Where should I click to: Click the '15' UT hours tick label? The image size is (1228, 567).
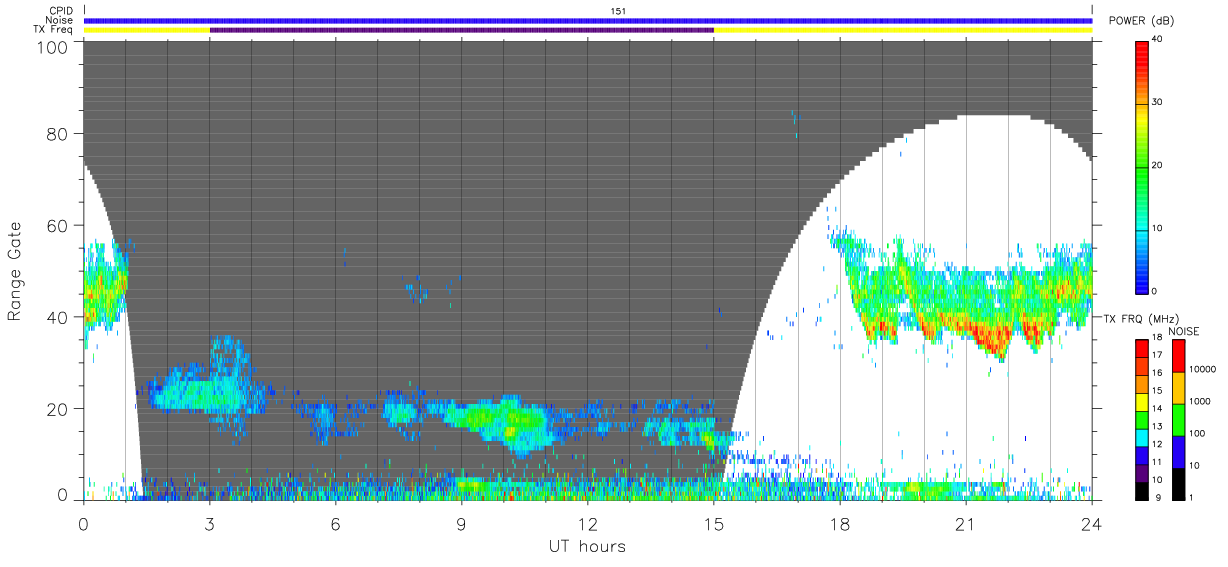coord(713,524)
